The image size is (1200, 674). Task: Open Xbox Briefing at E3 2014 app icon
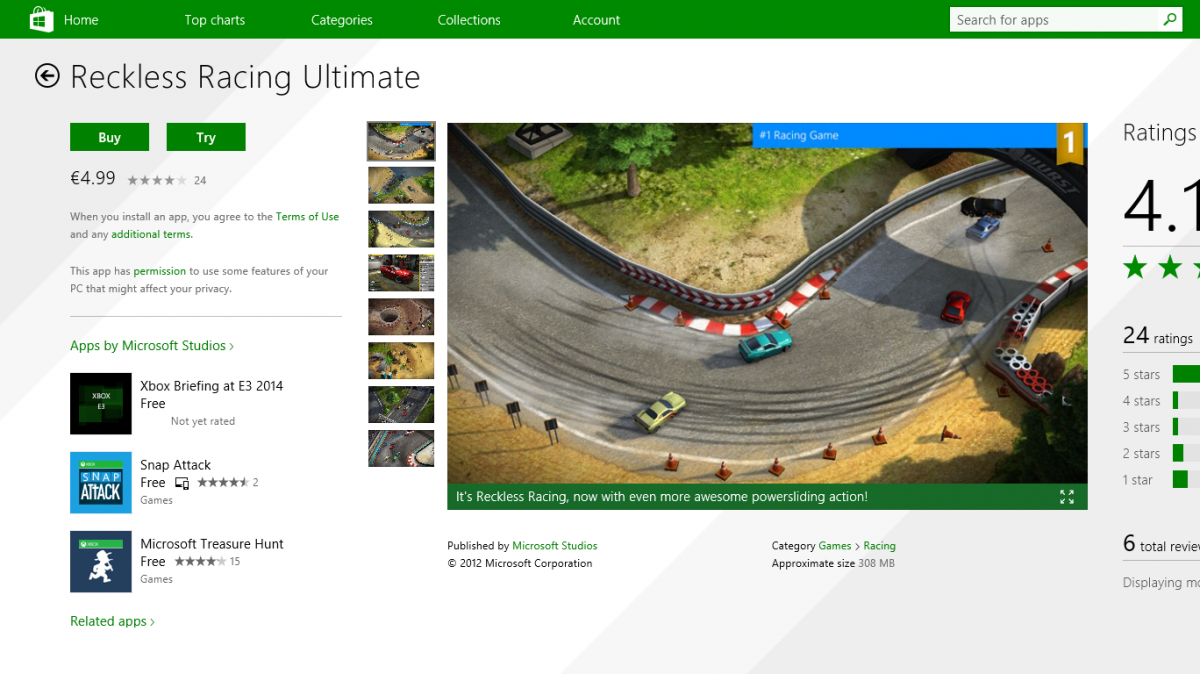tap(101, 404)
